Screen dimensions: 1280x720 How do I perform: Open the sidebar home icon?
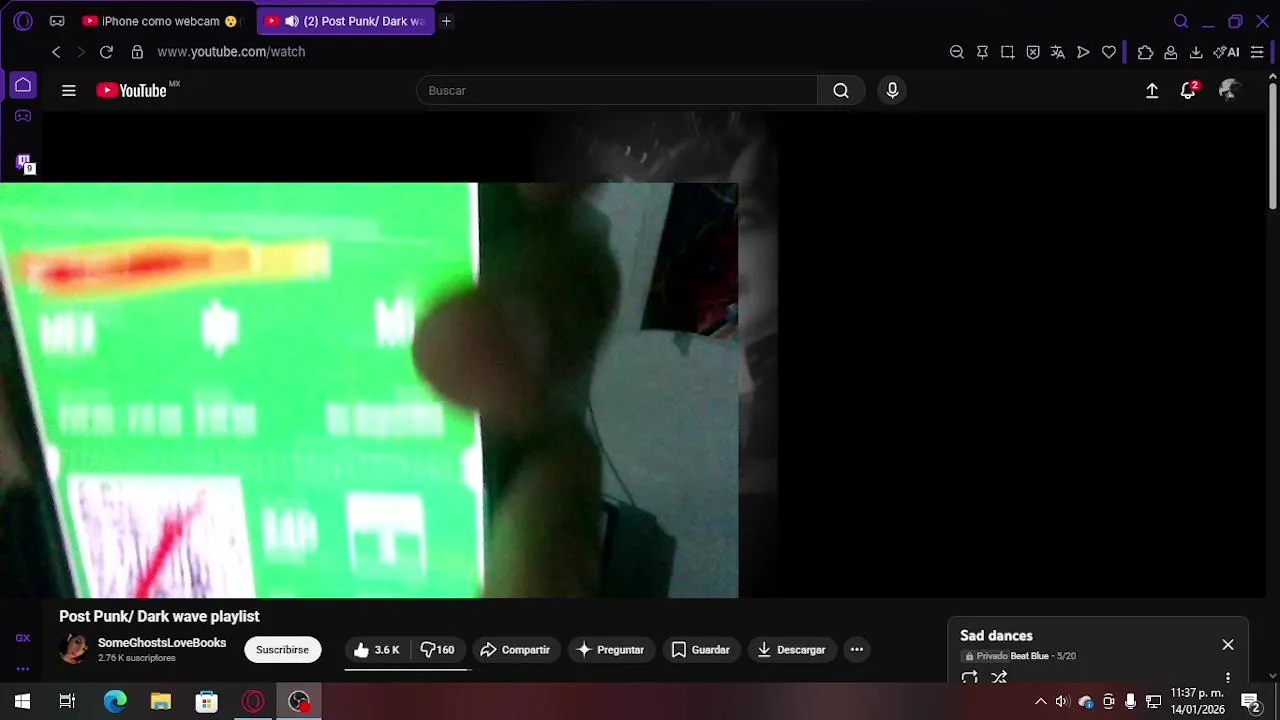[x=23, y=85]
